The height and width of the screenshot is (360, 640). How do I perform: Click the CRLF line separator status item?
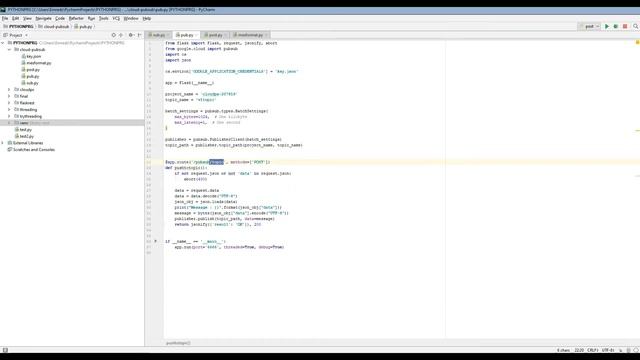(x=593, y=350)
